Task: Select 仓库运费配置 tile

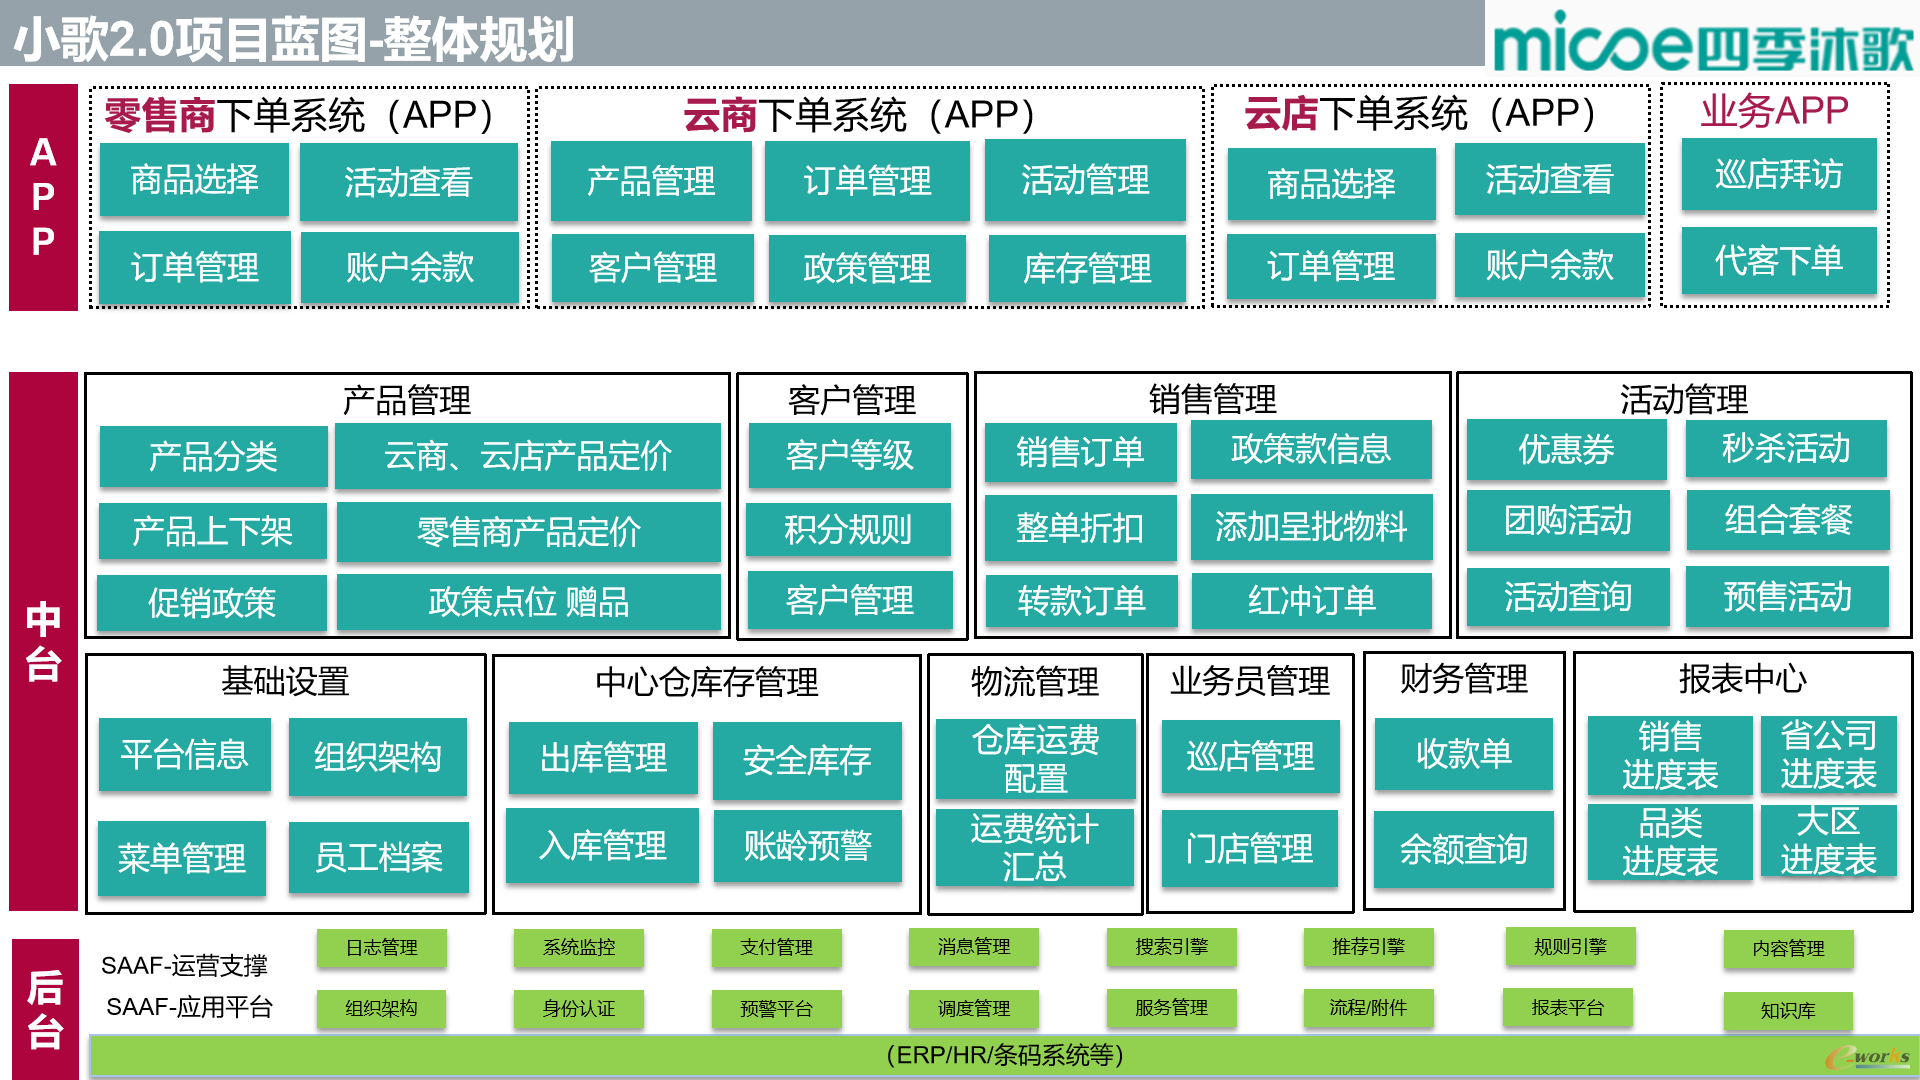Action: tap(1035, 759)
